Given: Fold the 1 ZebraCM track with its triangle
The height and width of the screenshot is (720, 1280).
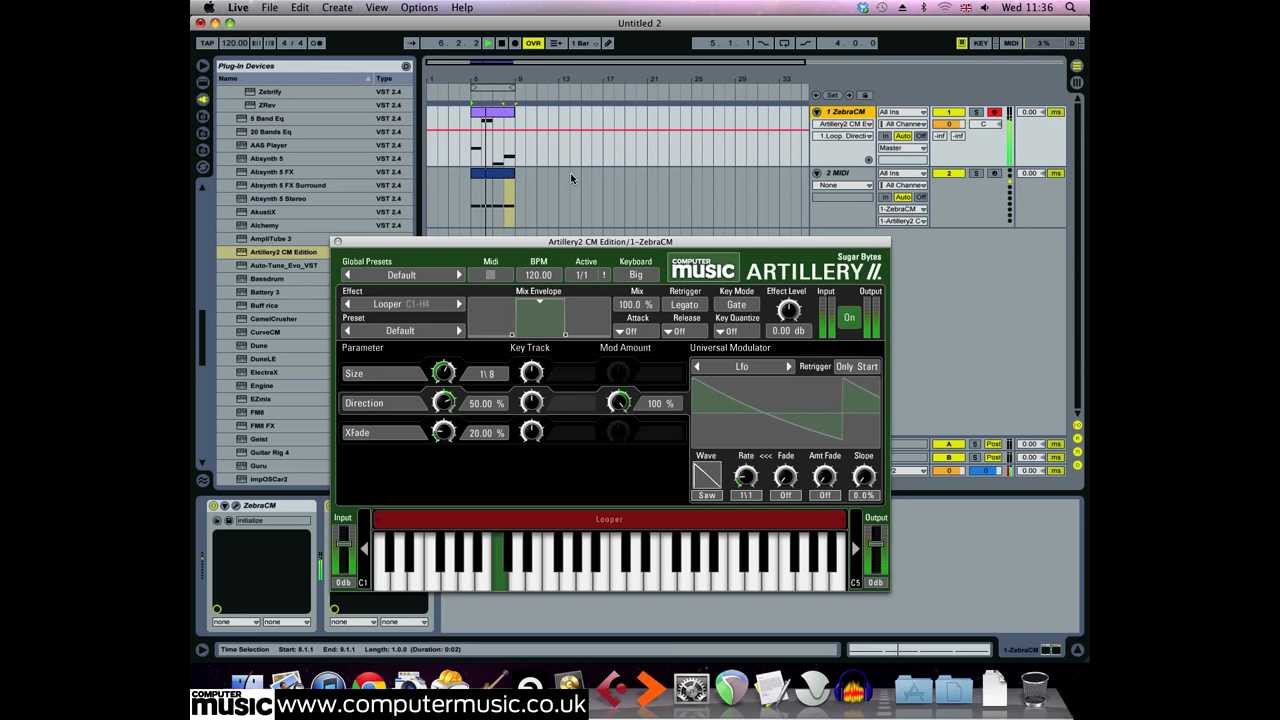Looking at the screenshot, I should [817, 112].
